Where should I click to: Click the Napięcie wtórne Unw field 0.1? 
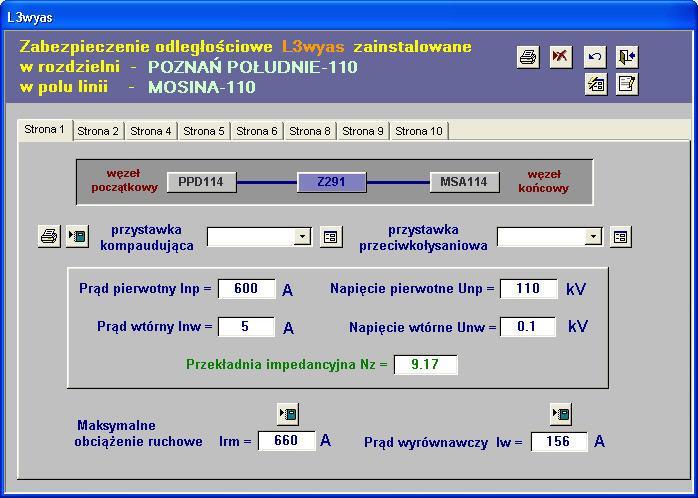[527, 327]
